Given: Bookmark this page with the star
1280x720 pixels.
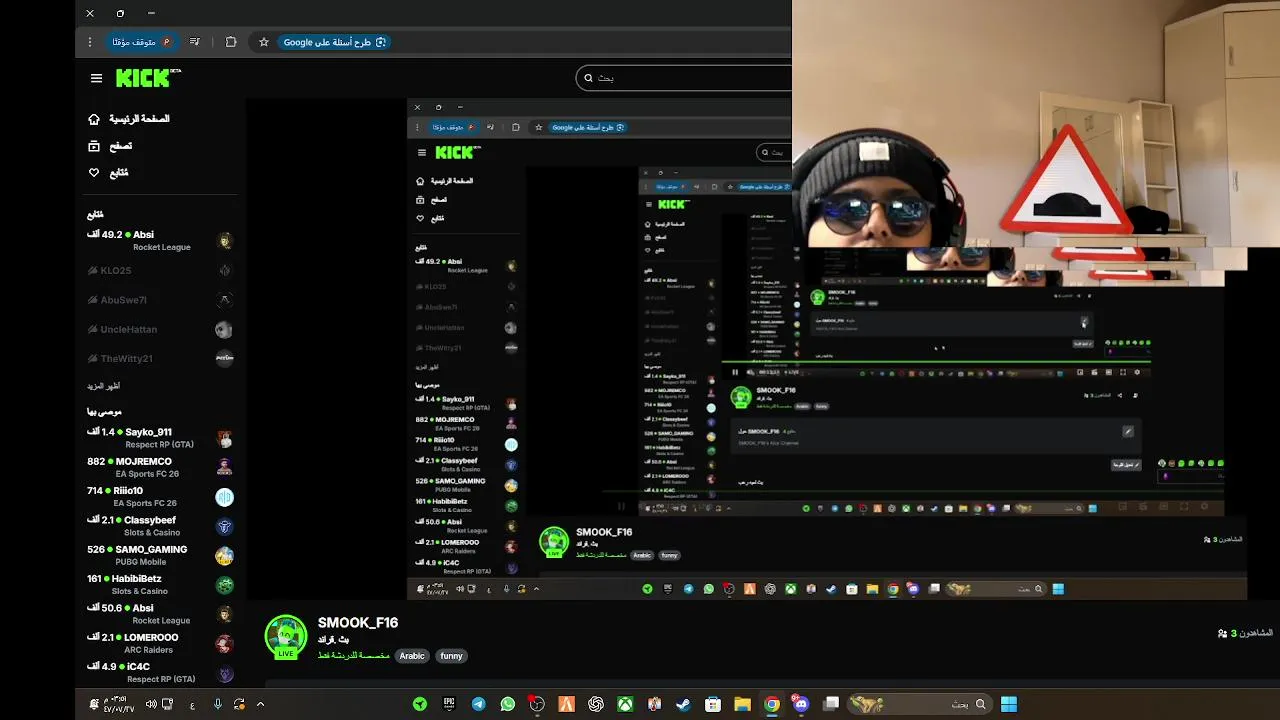Looking at the screenshot, I should [264, 42].
